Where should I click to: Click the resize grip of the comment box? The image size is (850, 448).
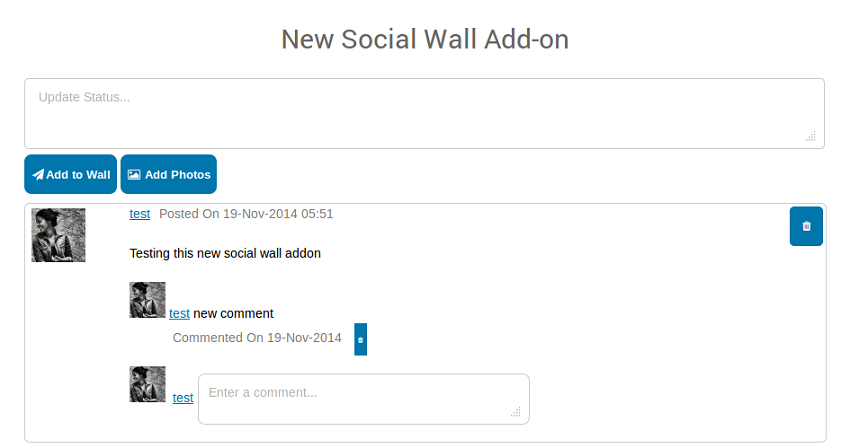(516, 411)
